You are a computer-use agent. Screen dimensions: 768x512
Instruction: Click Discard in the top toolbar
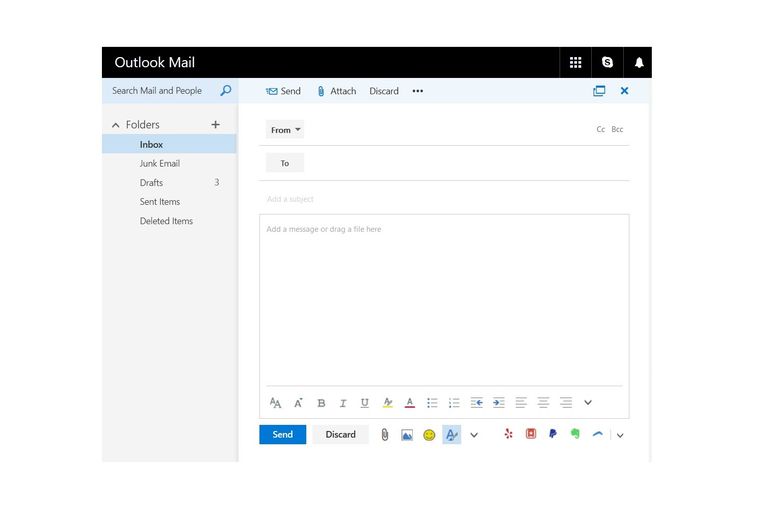click(x=384, y=91)
